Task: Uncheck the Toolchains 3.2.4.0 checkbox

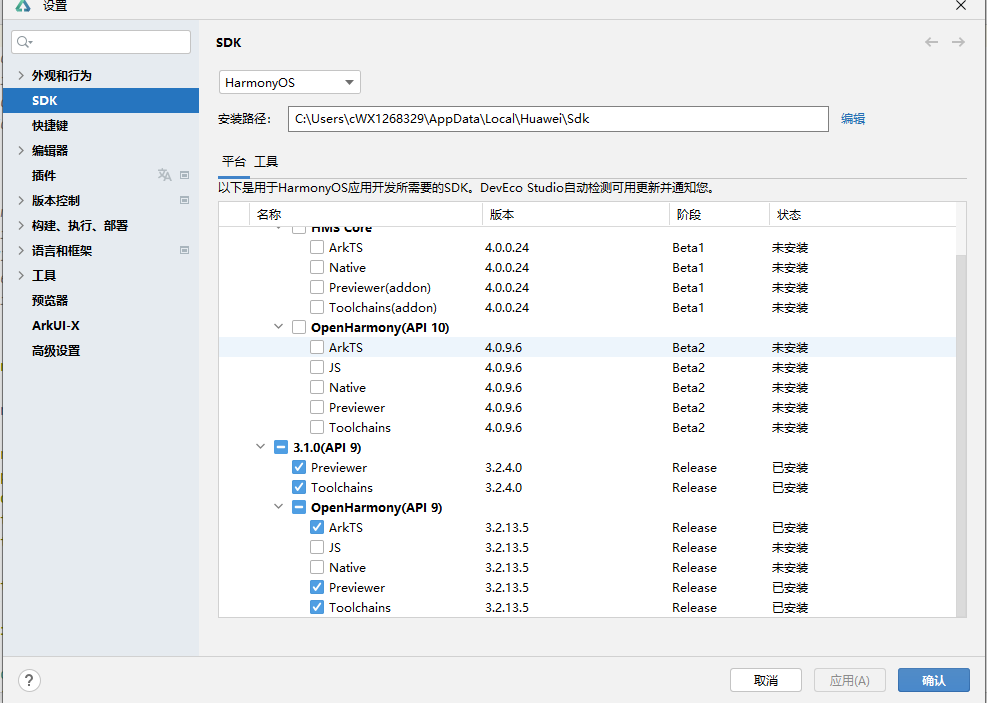Action: click(299, 487)
